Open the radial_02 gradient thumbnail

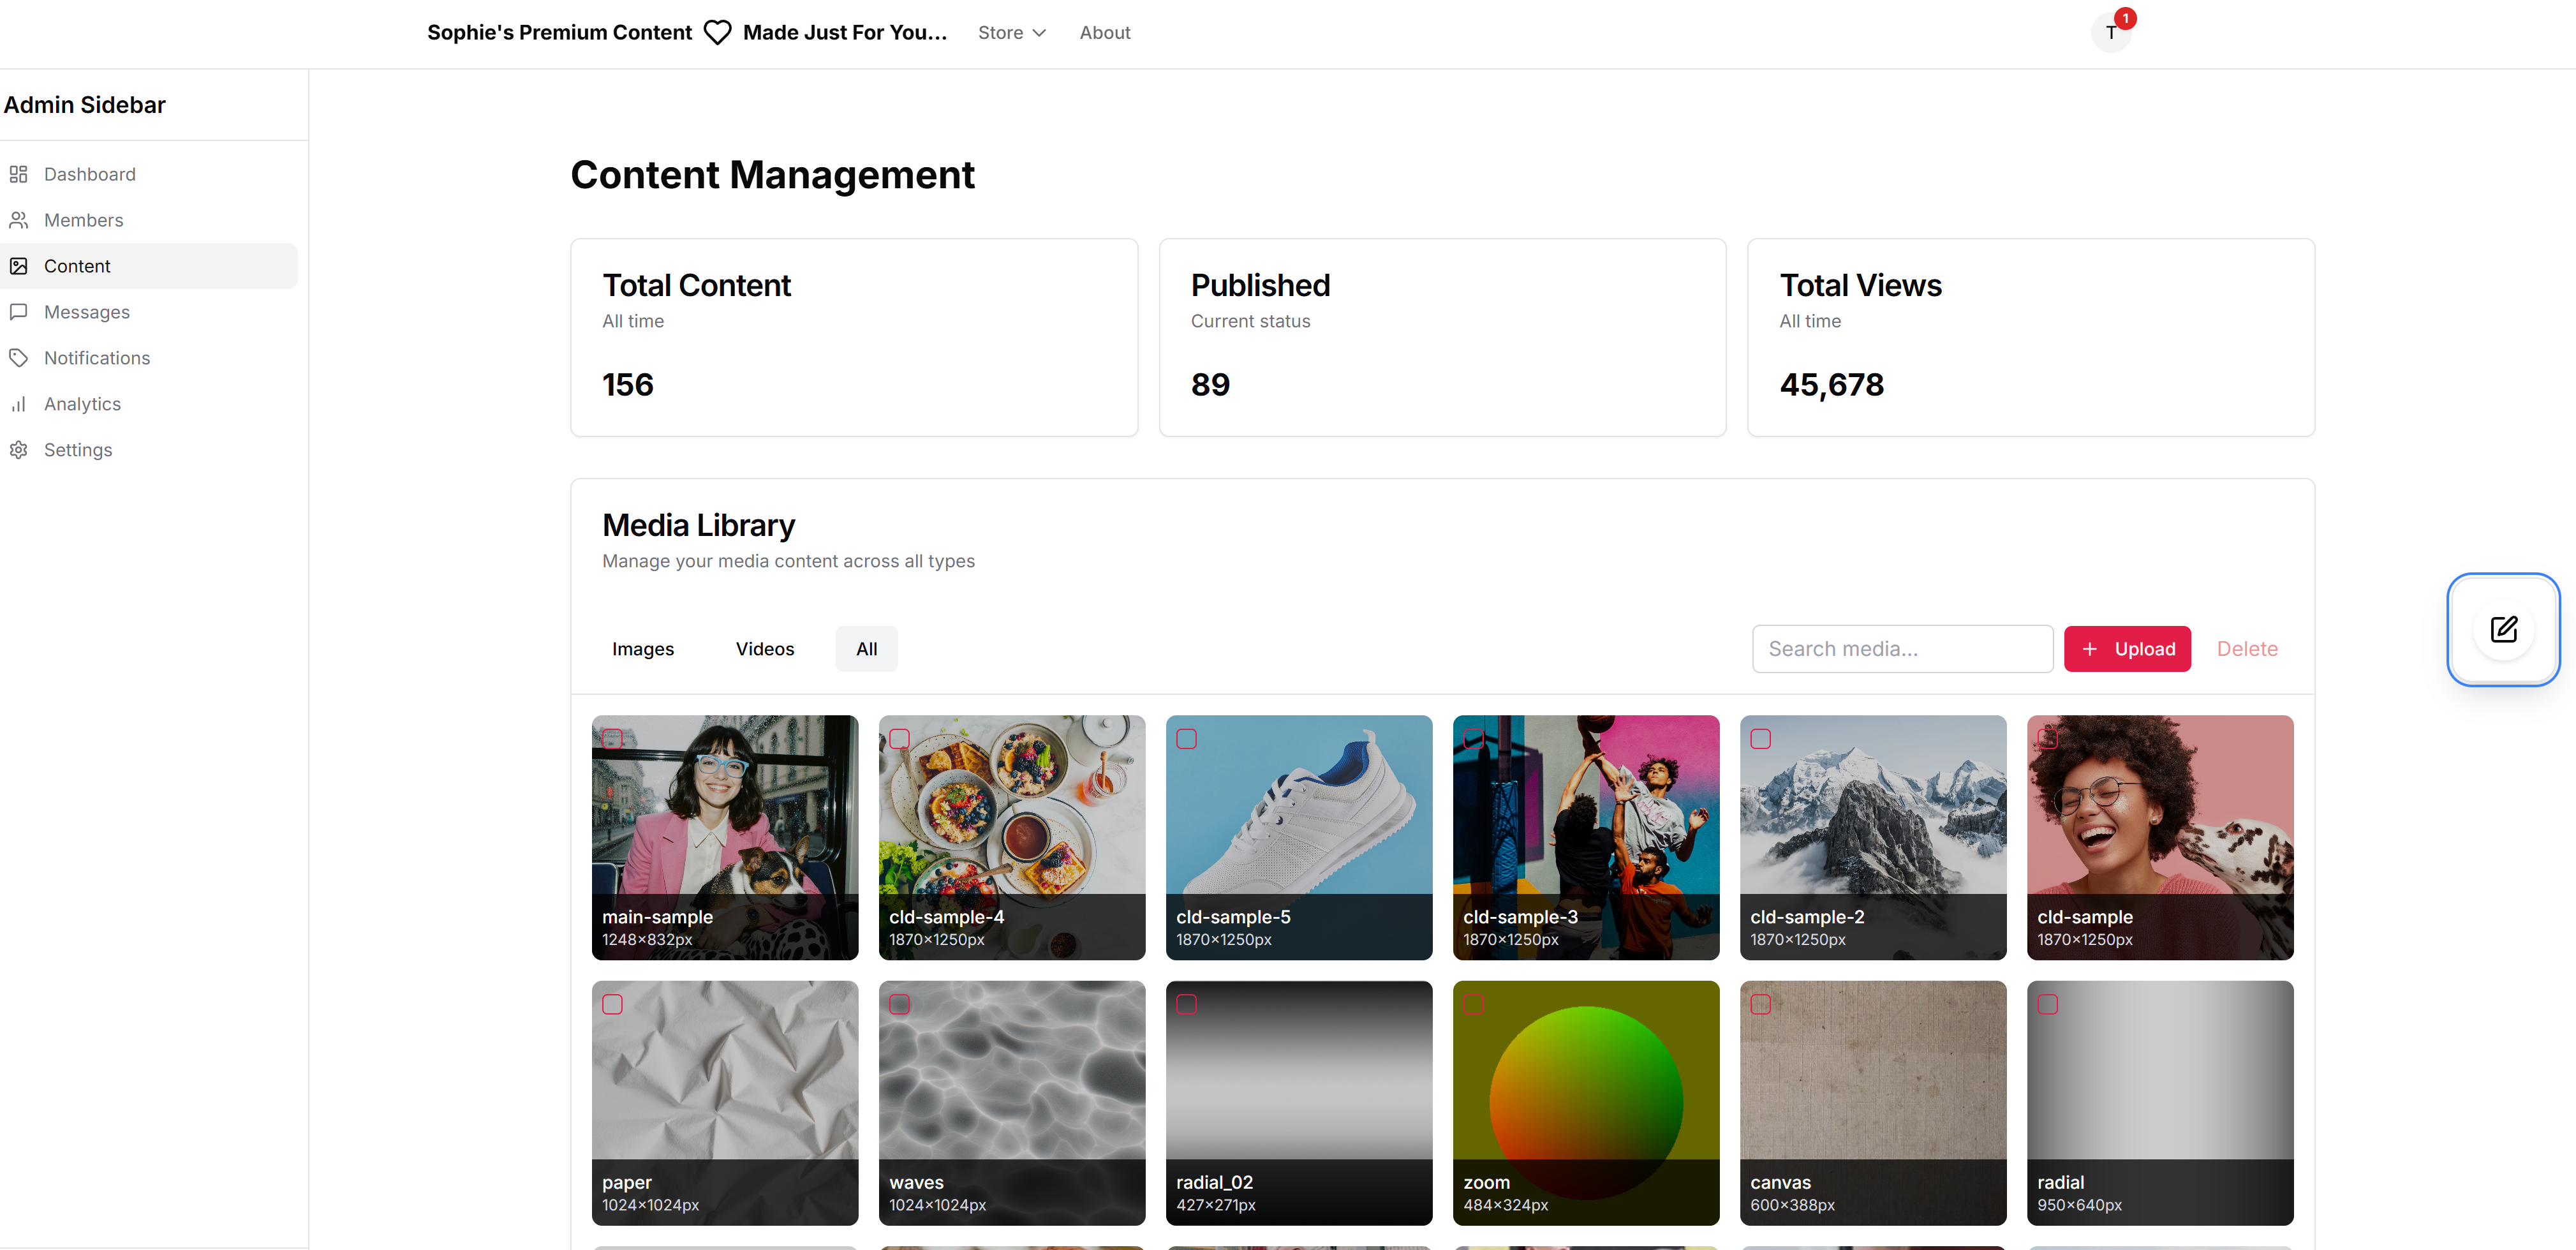click(x=1299, y=1103)
